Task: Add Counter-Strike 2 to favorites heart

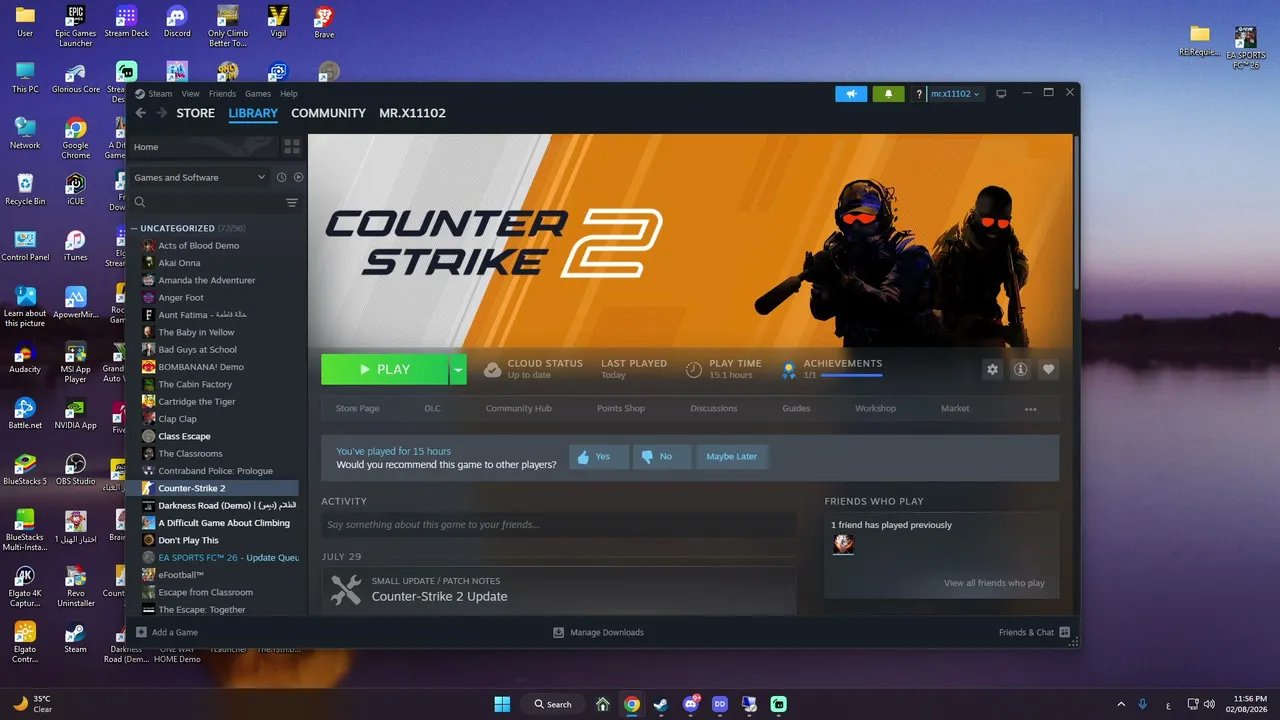Action: [x=1048, y=369]
